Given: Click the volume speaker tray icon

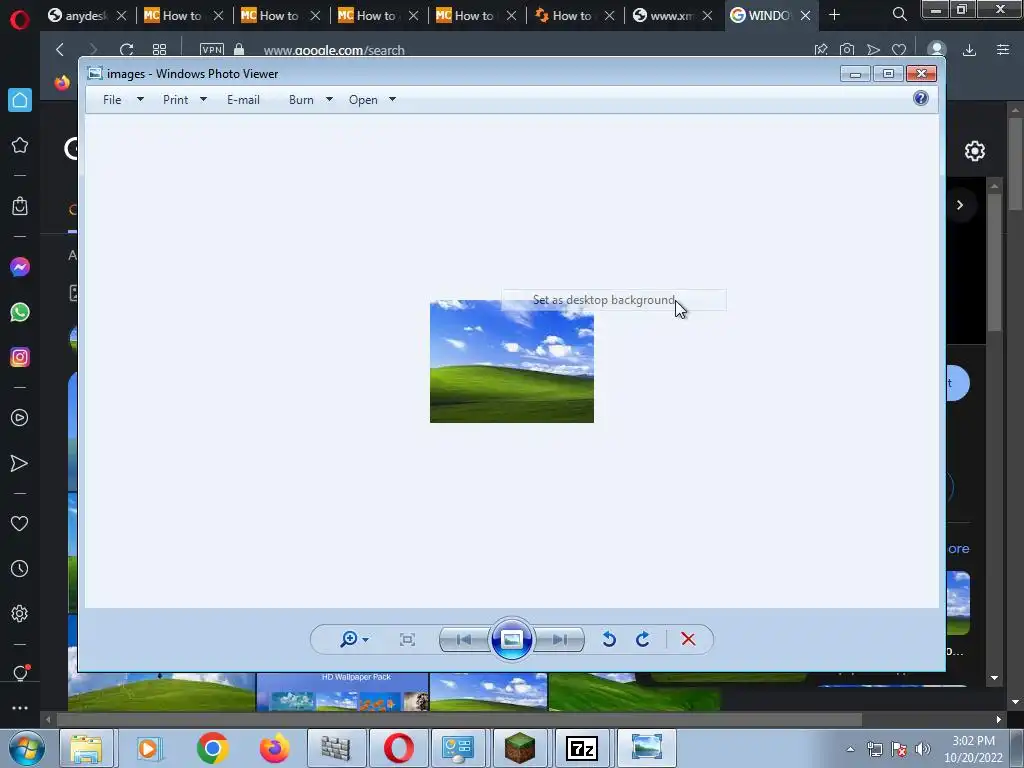Looking at the screenshot, I should pos(923,749).
